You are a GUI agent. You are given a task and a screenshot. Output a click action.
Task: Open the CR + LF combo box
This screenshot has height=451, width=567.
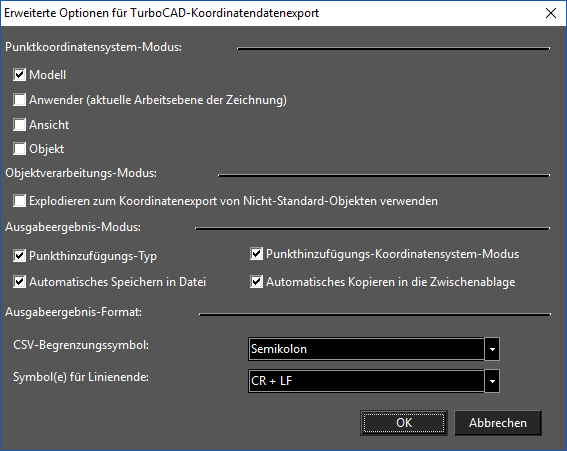(374, 381)
